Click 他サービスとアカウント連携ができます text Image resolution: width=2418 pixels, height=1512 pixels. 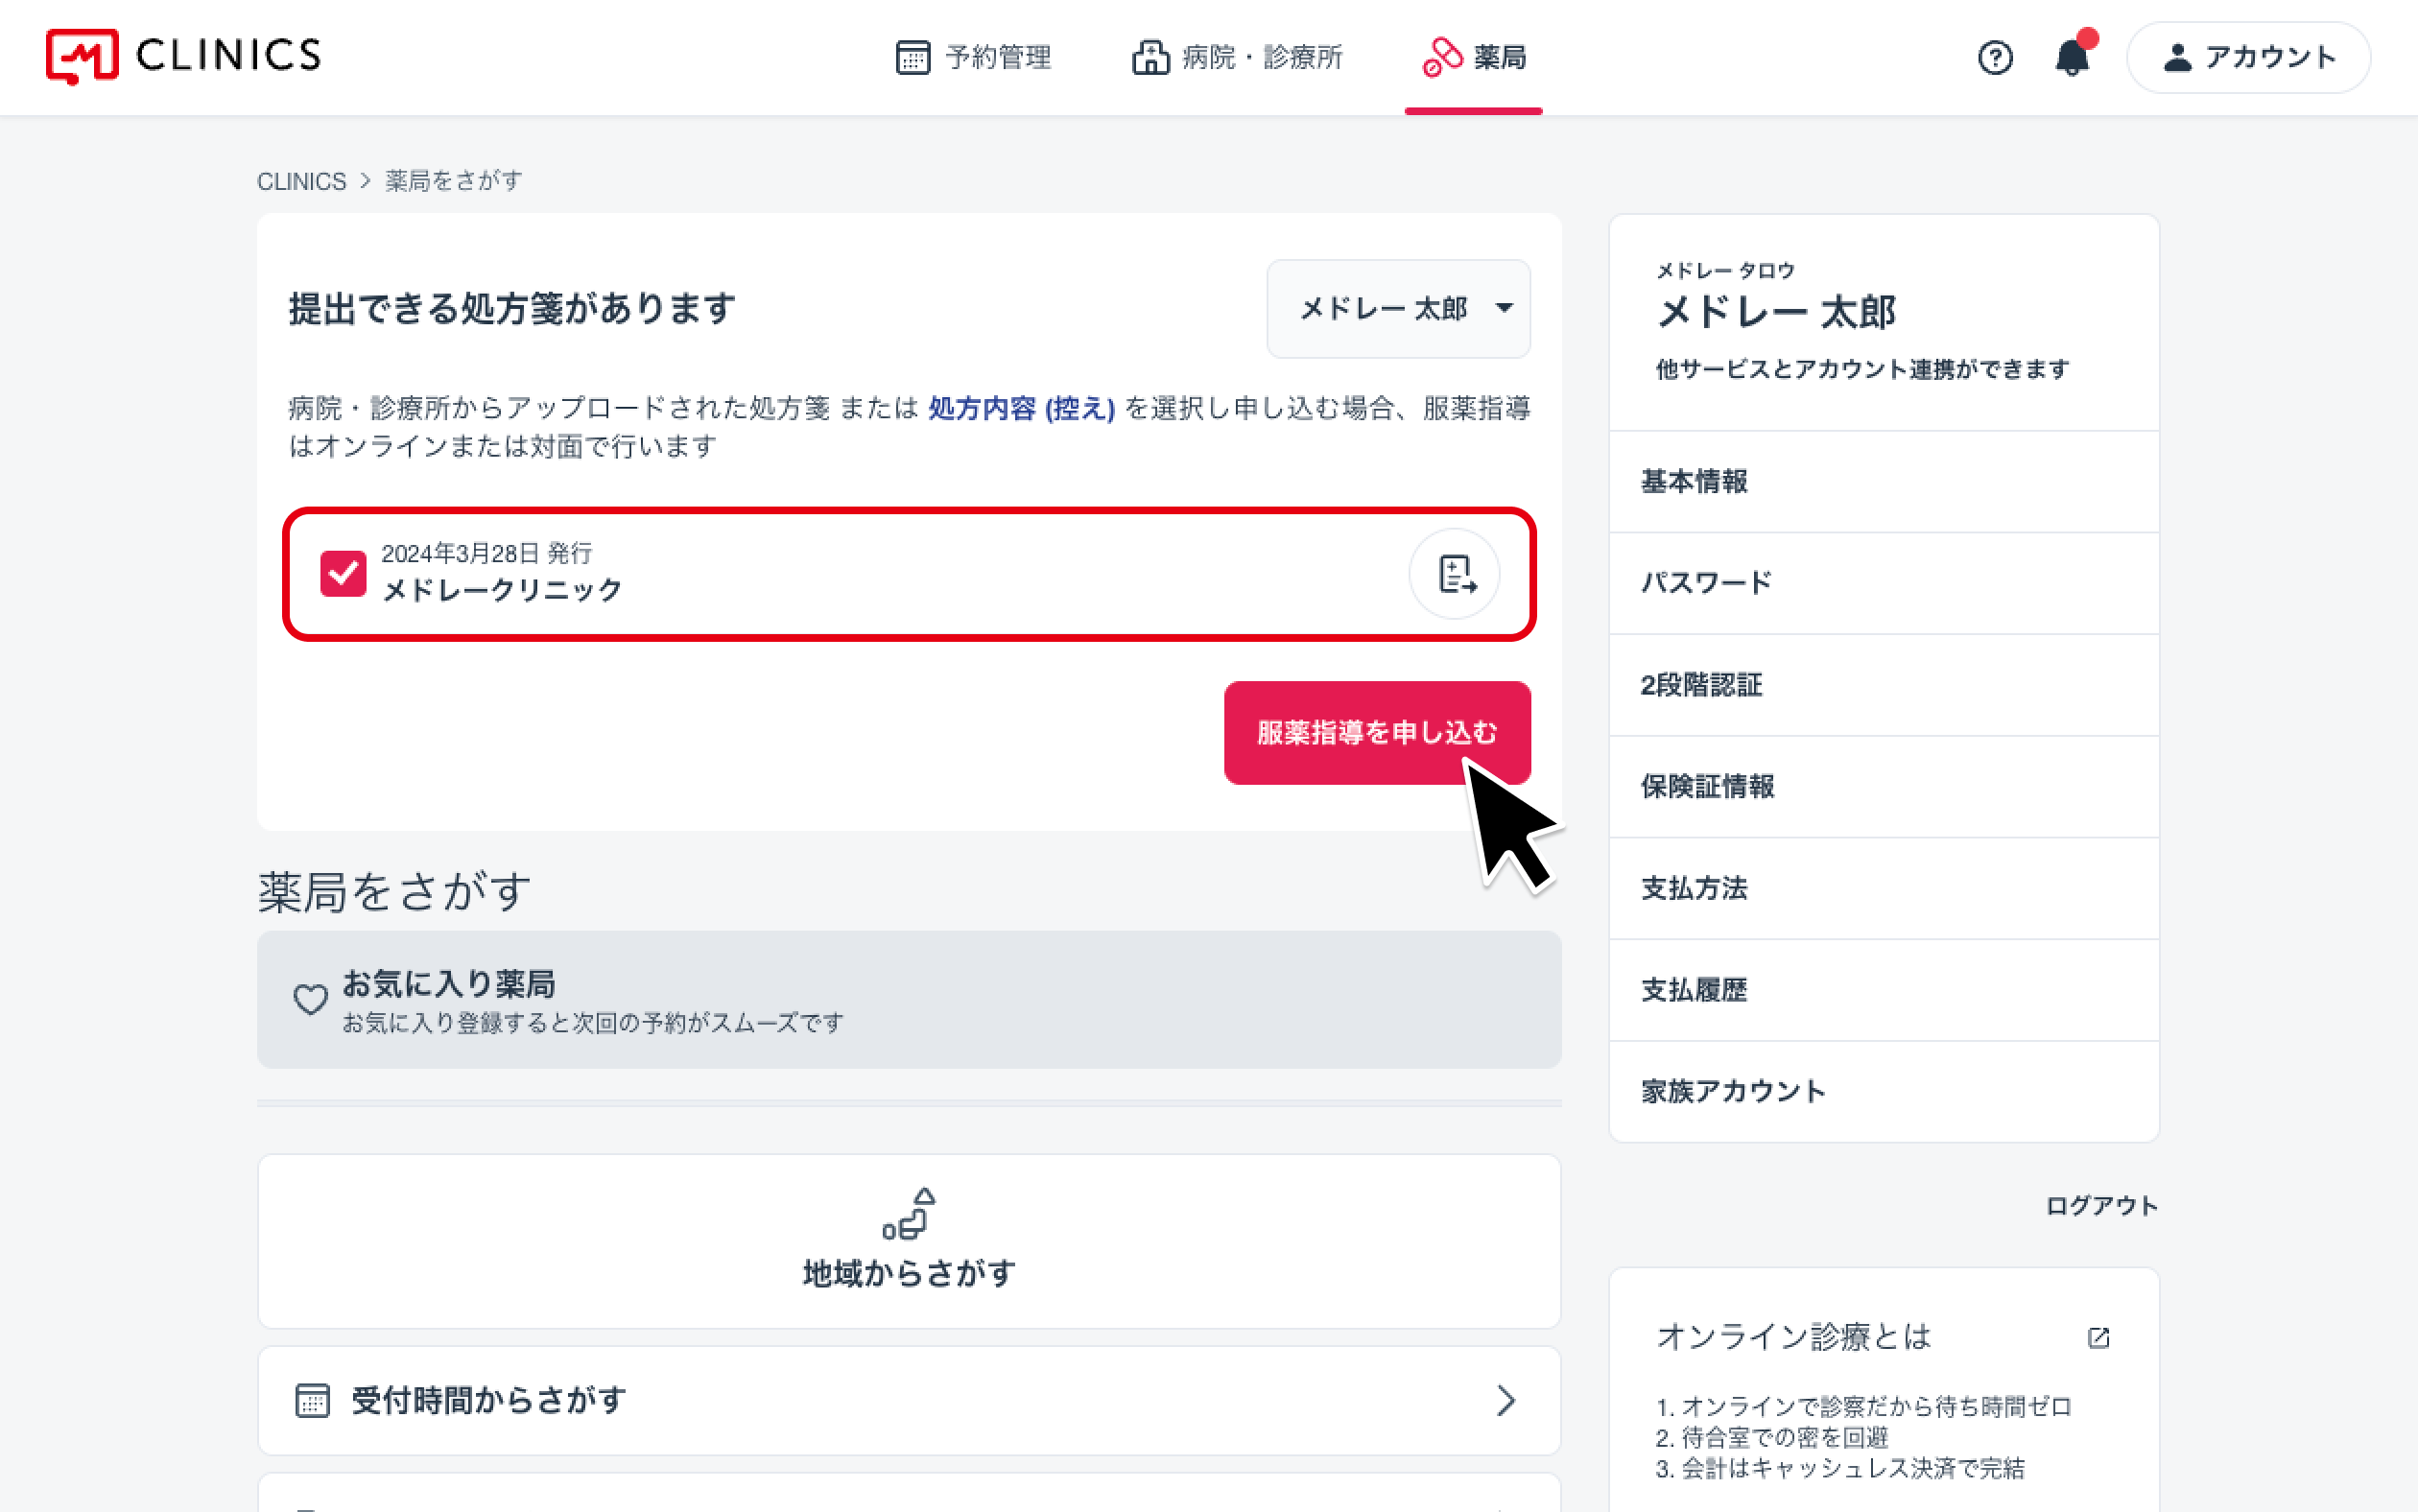tap(1862, 369)
